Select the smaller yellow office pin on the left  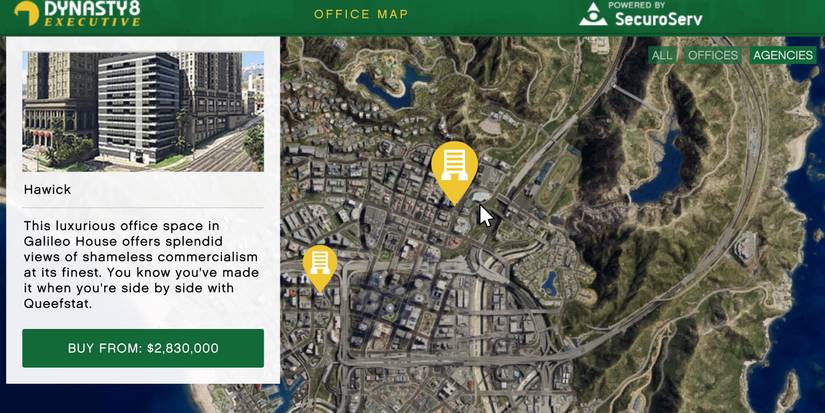pos(320,264)
